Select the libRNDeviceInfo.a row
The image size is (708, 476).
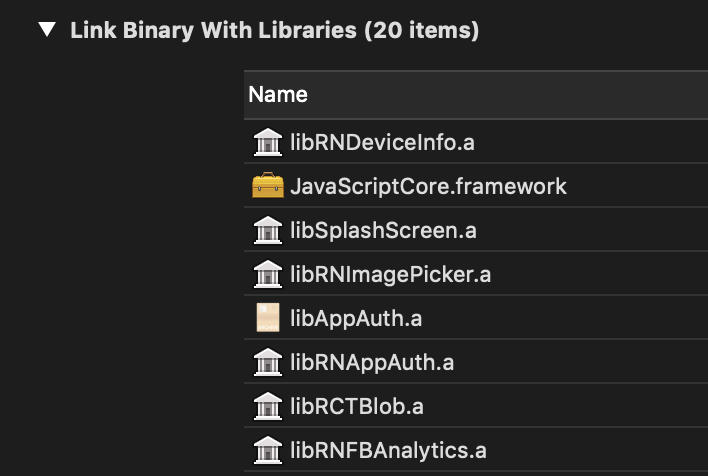tap(476, 142)
